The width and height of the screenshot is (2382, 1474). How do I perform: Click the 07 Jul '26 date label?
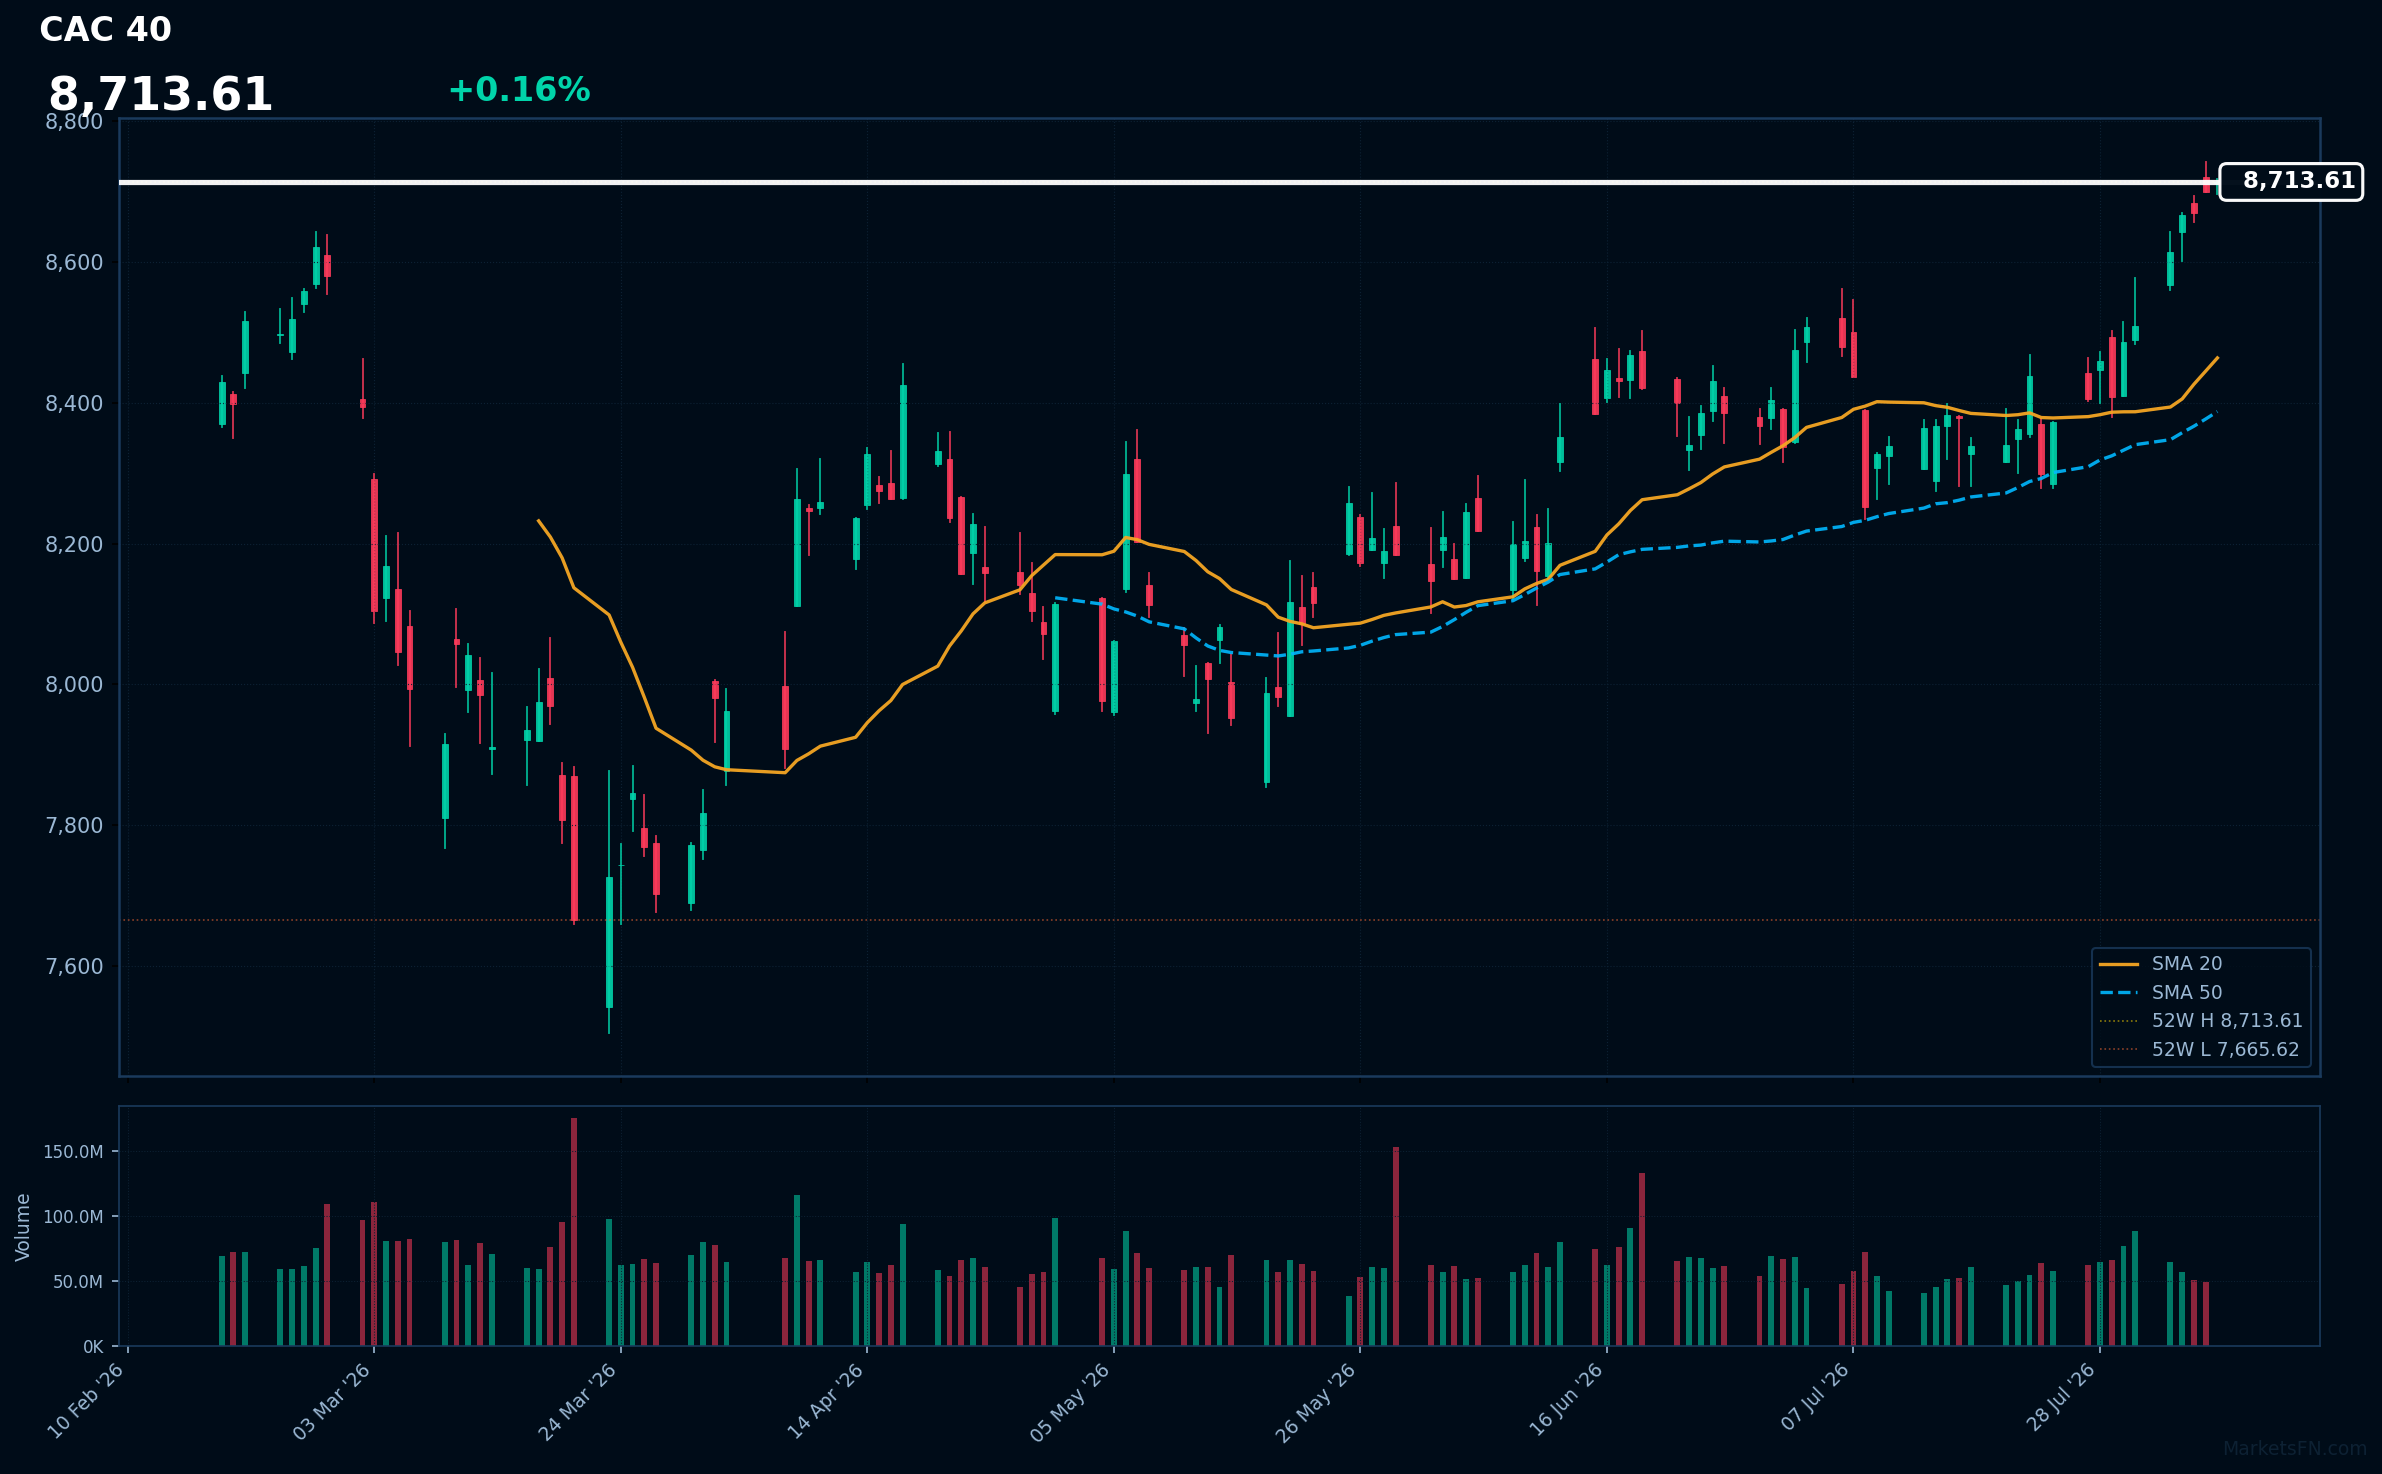(x=1816, y=1397)
